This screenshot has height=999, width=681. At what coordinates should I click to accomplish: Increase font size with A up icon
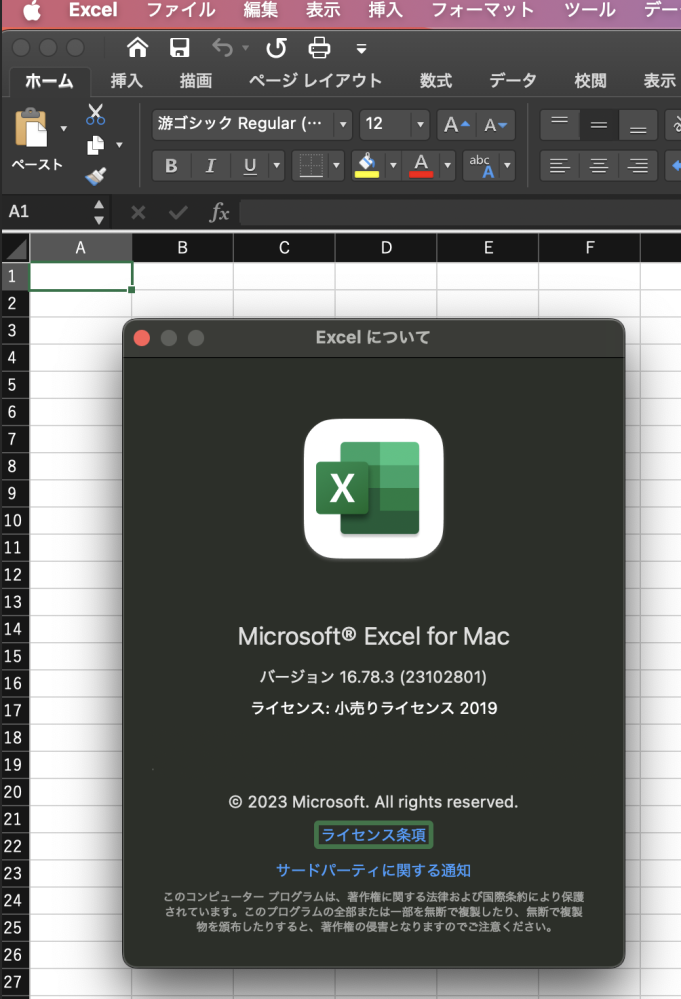click(x=456, y=124)
